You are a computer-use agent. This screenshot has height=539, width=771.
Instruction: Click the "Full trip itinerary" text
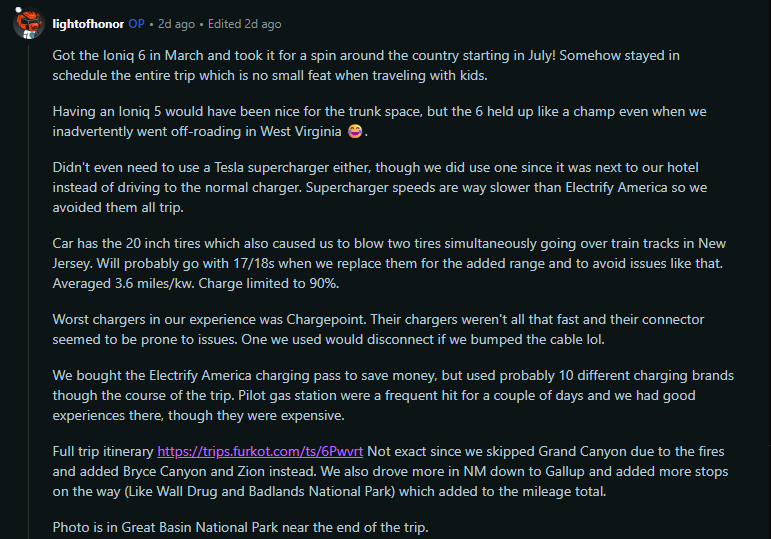click(x=103, y=450)
